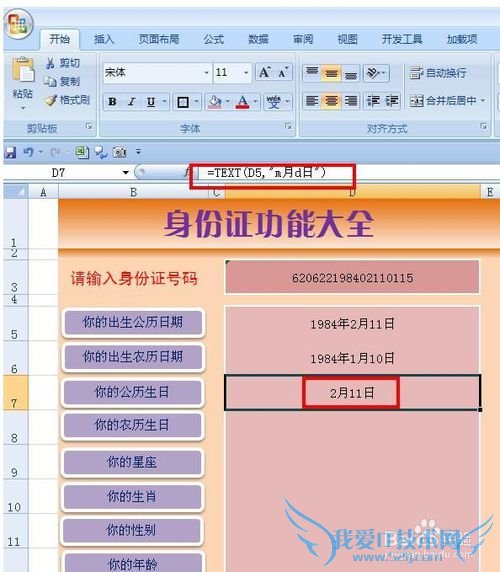Open the 审阅 (Review) tab
The height and width of the screenshot is (572, 500).
tap(303, 39)
